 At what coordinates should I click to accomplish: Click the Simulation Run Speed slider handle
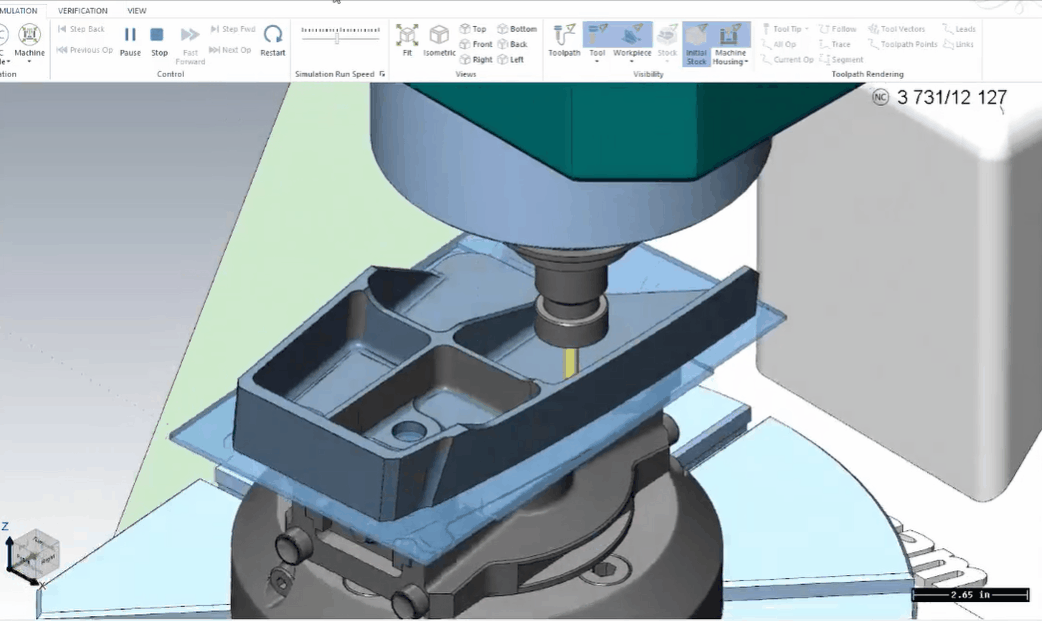[336, 37]
